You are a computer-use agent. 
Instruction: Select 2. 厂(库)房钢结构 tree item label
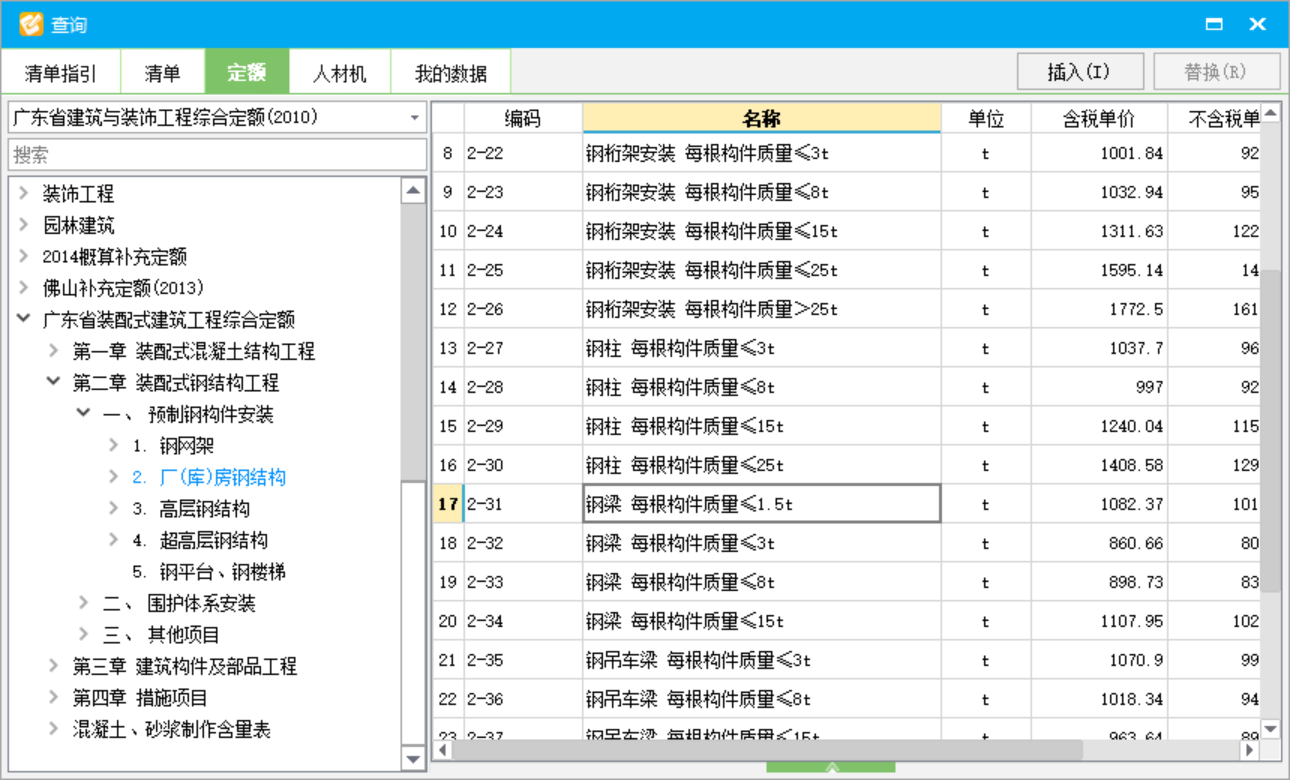[209, 477]
